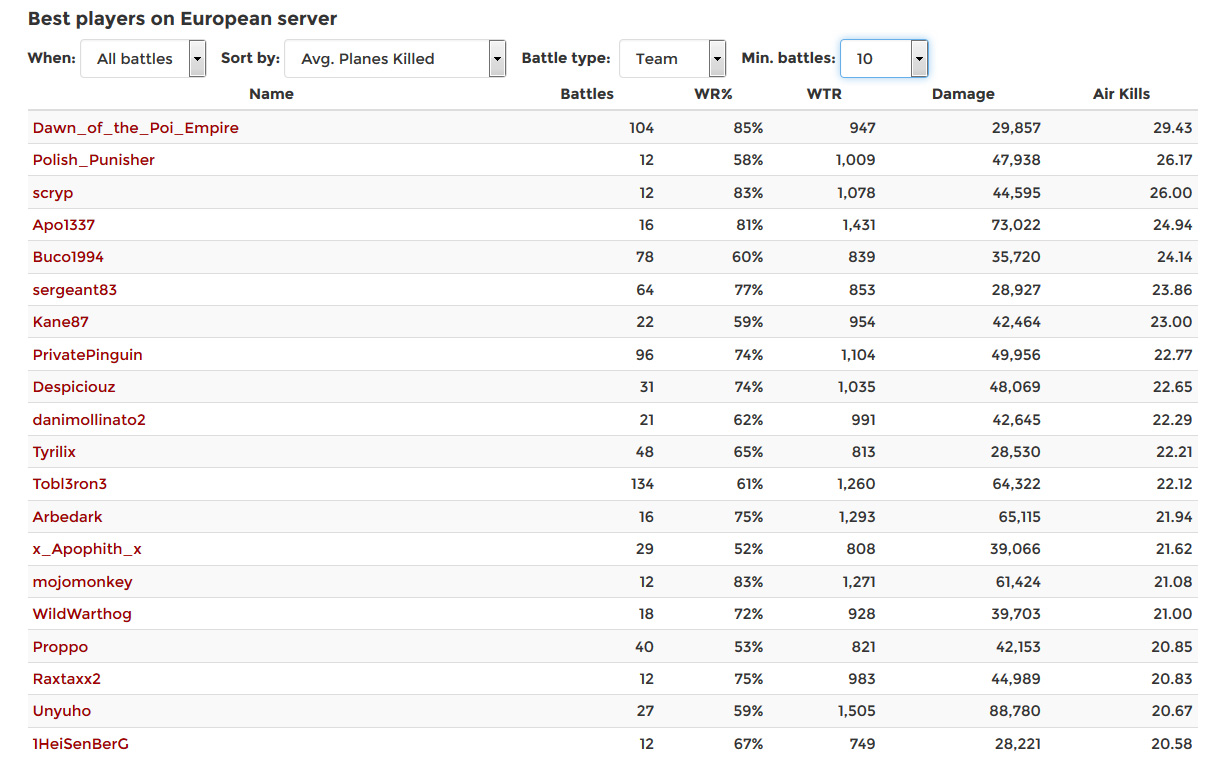The width and height of the screenshot is (1227, 783).
Task: Open WildWarthog player link
Action: 82,614
